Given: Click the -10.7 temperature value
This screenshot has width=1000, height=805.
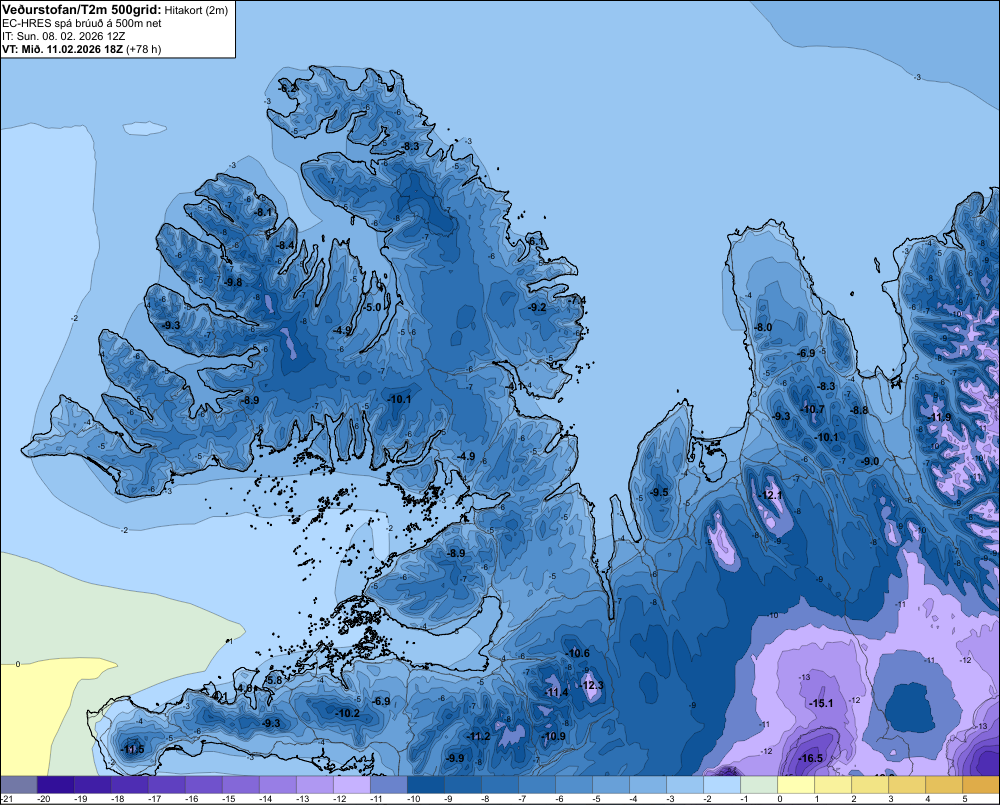Looking at the screenshot, I should 812,410.
